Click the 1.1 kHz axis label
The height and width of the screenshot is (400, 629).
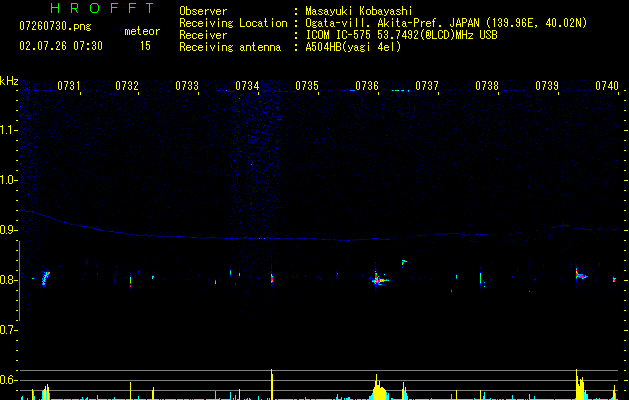click(x=7, y=130)
